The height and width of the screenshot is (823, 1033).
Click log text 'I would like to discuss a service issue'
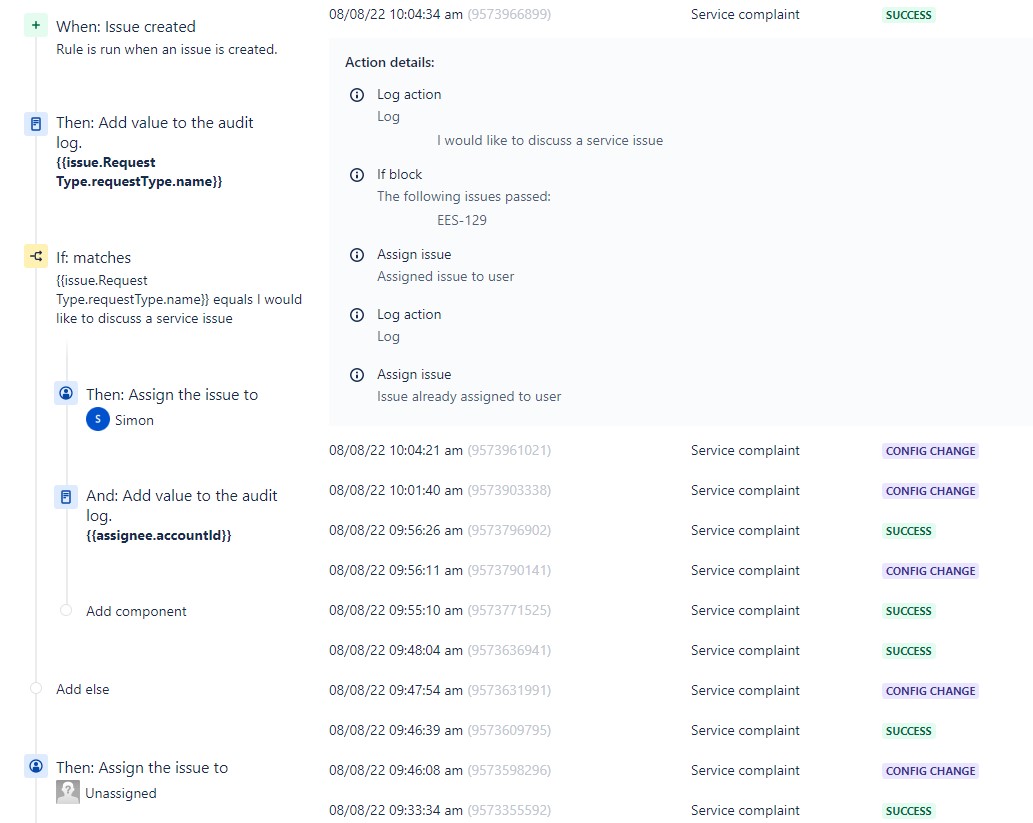550,140
